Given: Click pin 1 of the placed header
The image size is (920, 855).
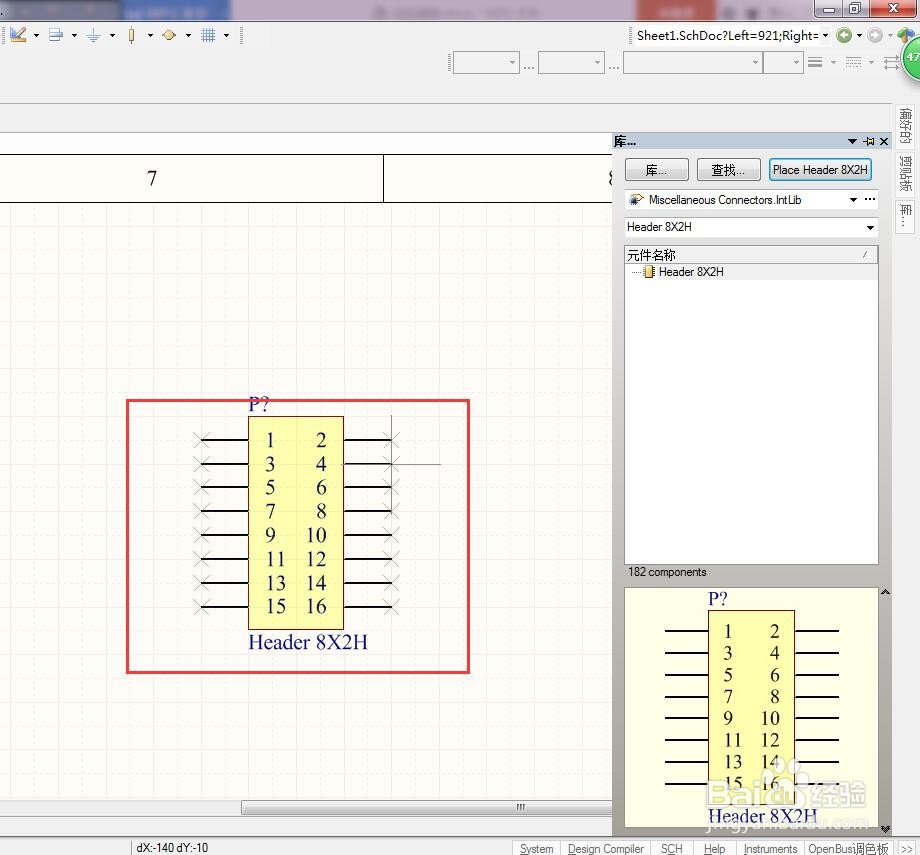Looking at the screenshot, I should coord(224,440).
